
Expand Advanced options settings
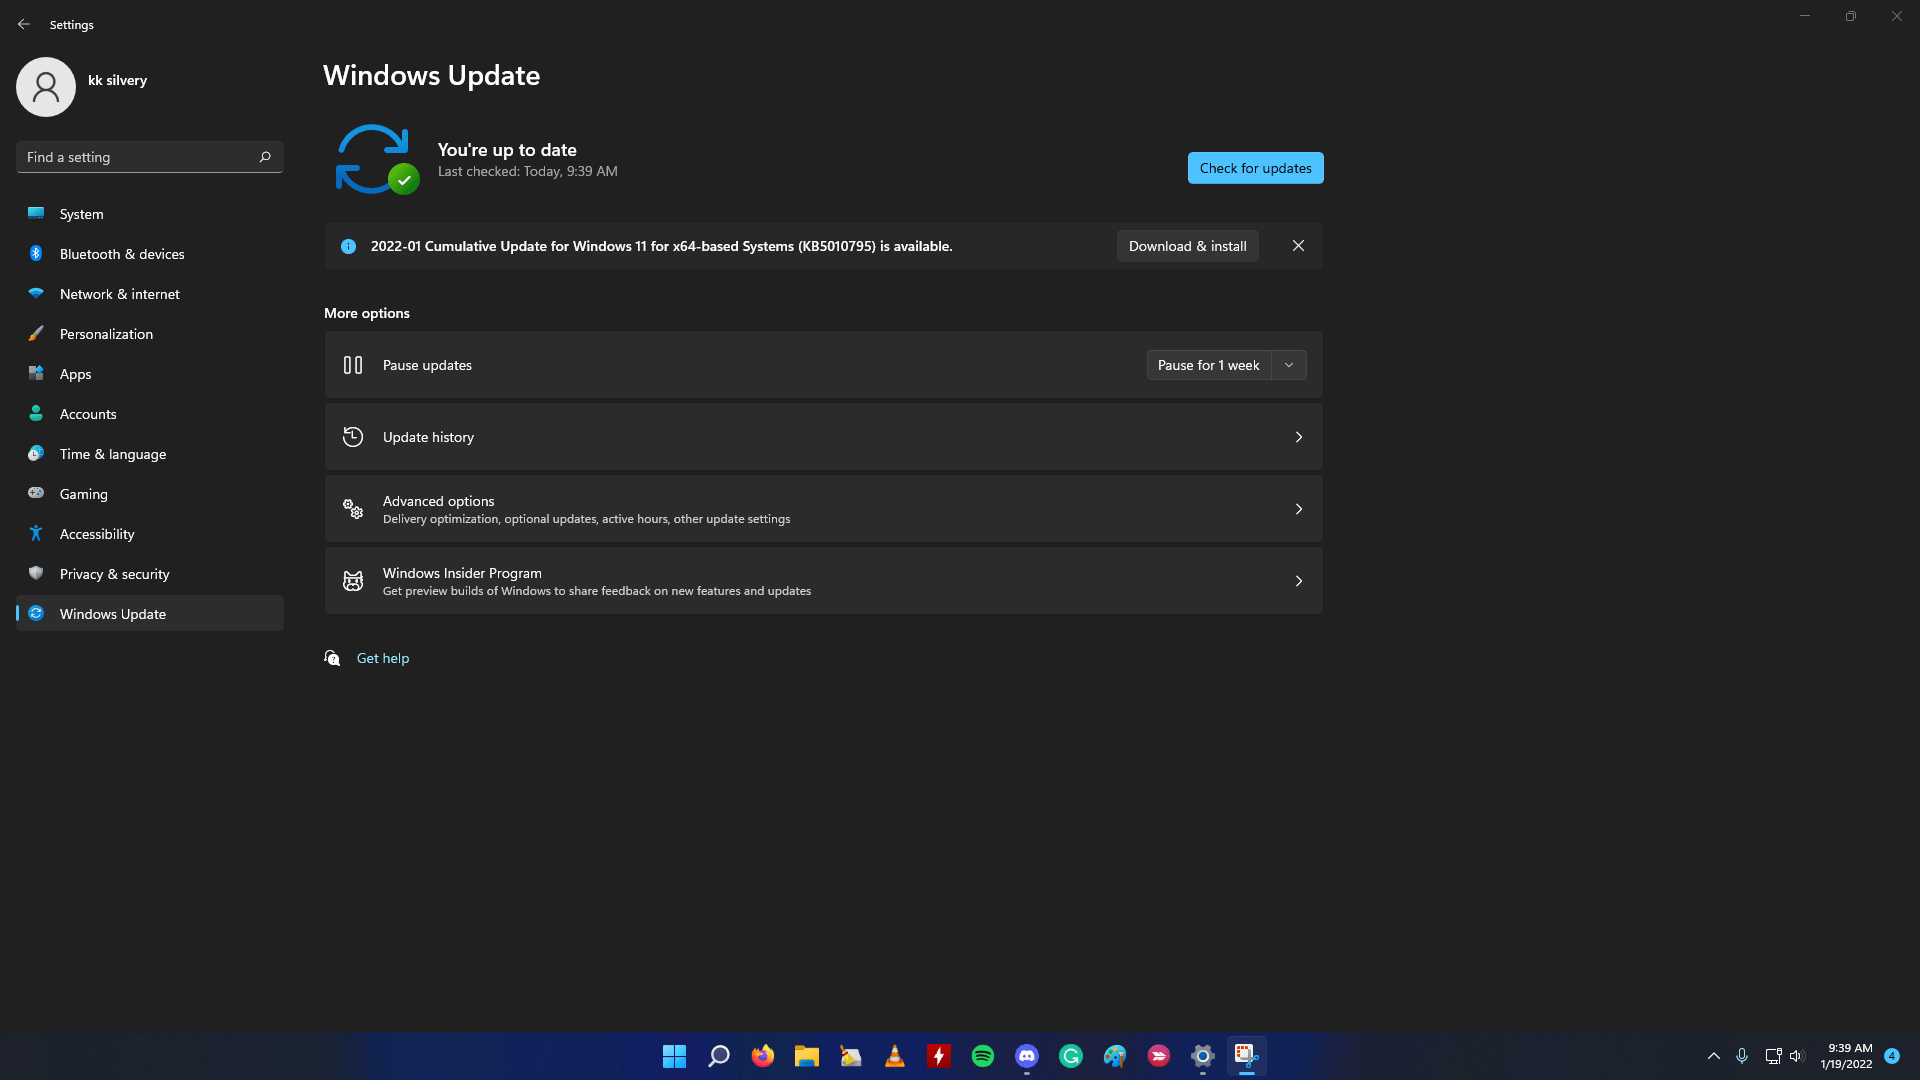pos(823,508)
